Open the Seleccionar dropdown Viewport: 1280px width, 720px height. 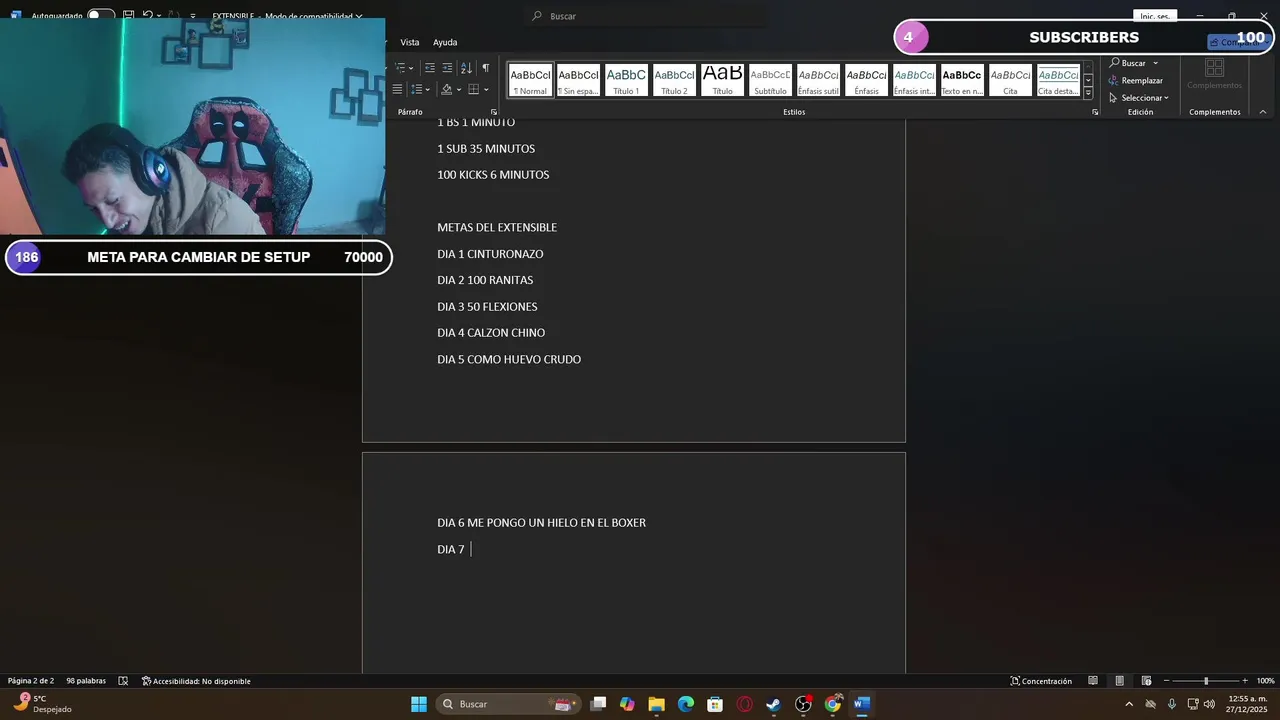1138,98
